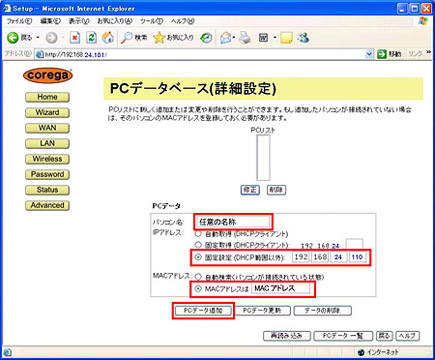Select the 自動取得 (DHCPクライアント) radio button
The height and width of the screenshot is (360, 435).
198,233
